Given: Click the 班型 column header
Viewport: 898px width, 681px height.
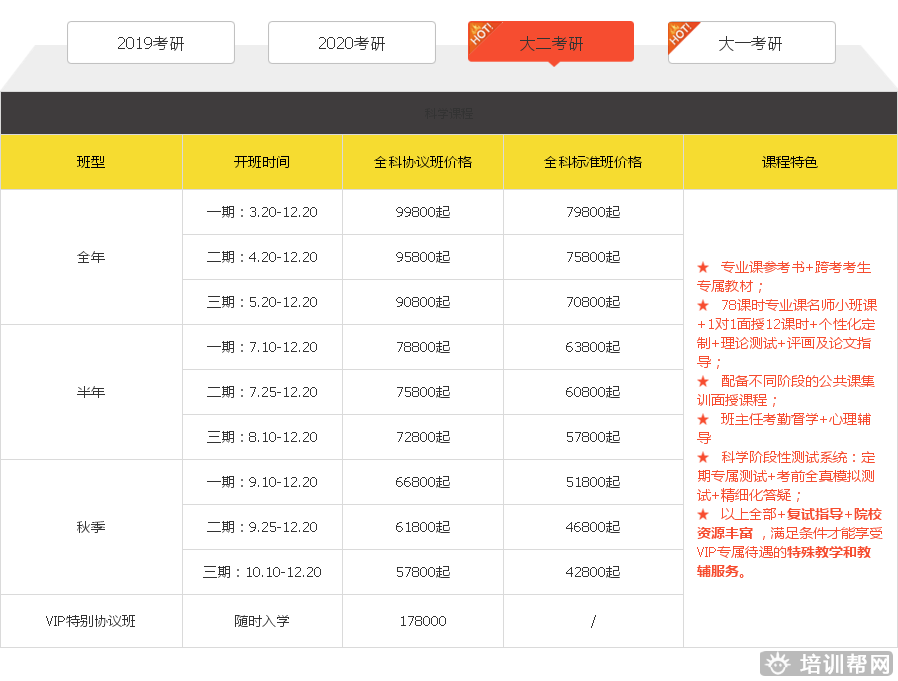Looking at the screenshot, I should pyautogui.click(x=91, y=162).
